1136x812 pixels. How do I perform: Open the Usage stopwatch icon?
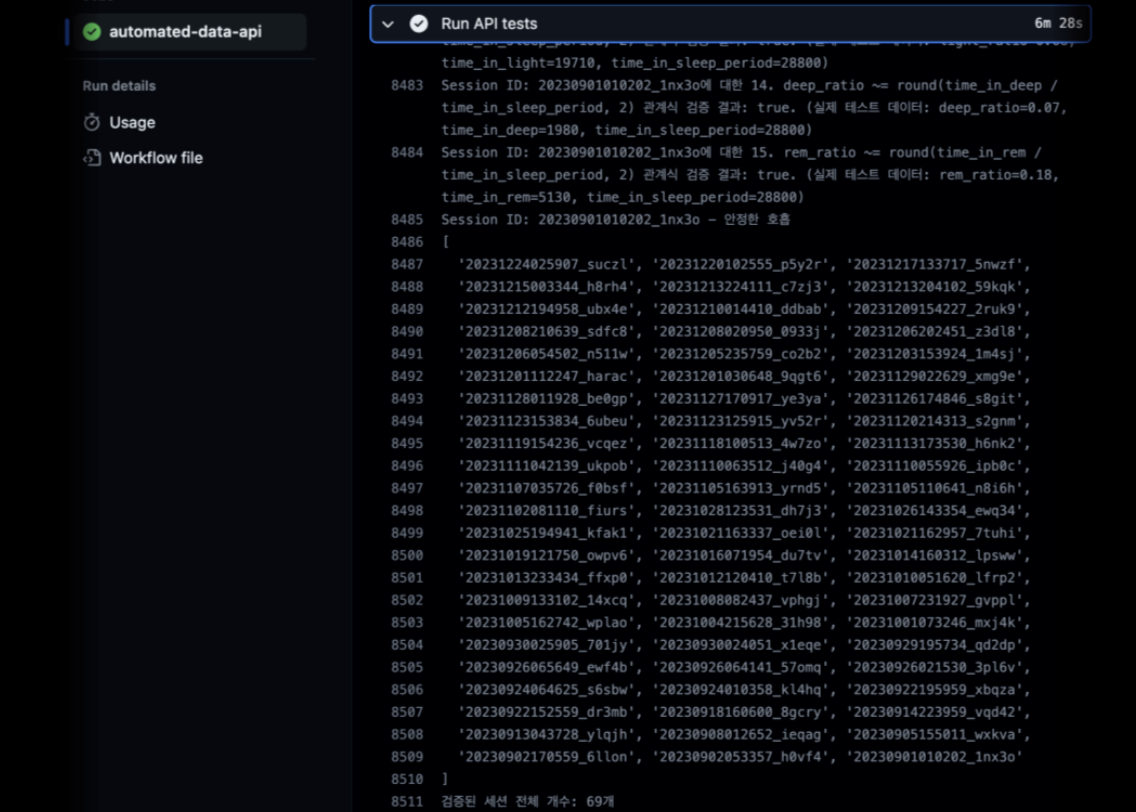tap(92, 122)
